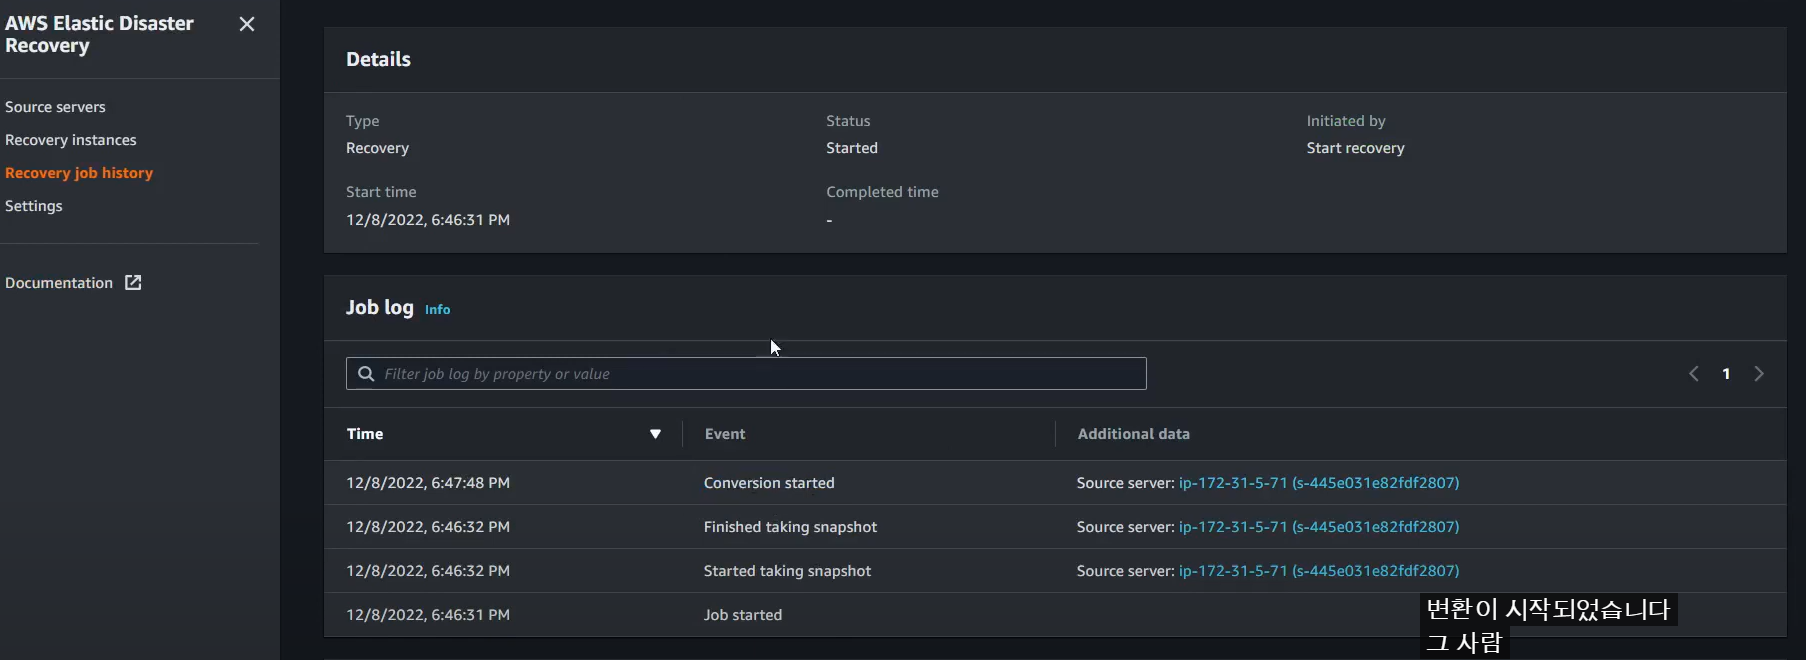Close the AWS Elastic Disaster Recovery sidebar
Screen dimensions: 1806x660
click(247, 24)
